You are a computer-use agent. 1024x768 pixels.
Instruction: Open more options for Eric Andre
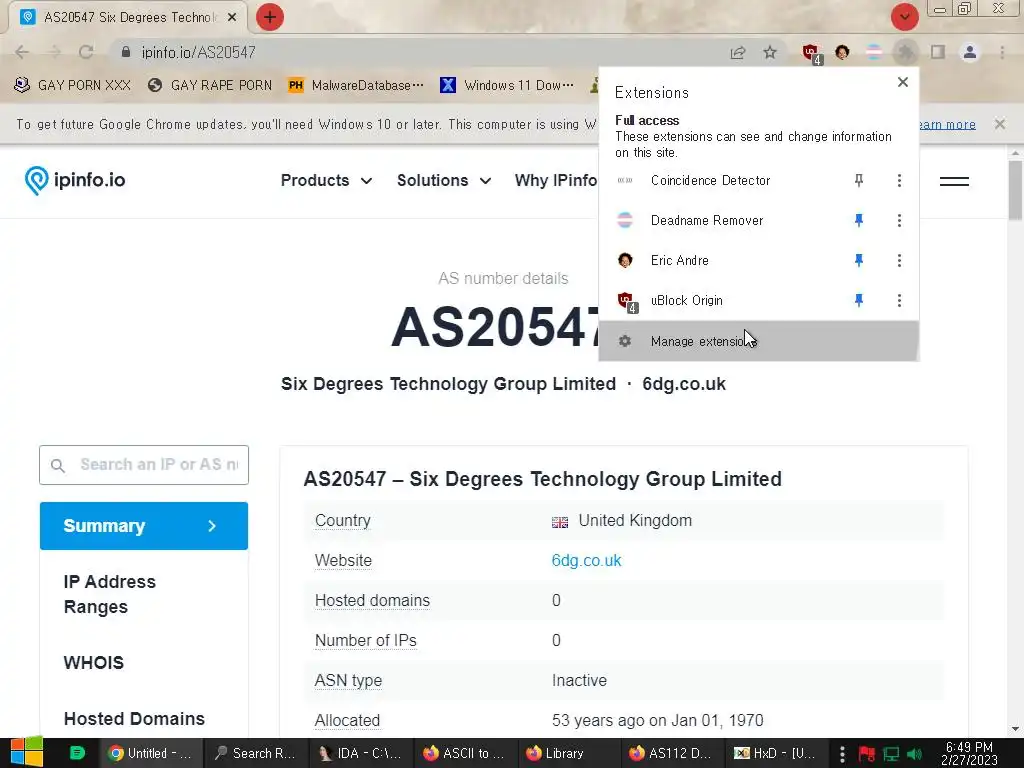pyautogui.click(x=899, y=261)
